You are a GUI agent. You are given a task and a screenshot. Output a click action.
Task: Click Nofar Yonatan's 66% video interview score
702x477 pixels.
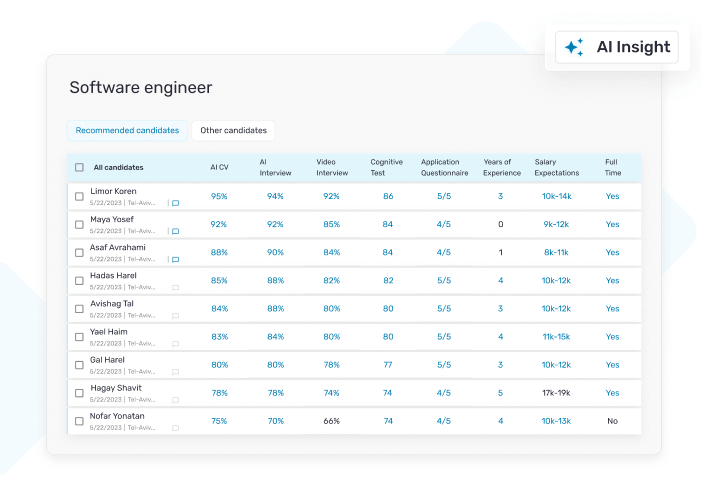332,421
